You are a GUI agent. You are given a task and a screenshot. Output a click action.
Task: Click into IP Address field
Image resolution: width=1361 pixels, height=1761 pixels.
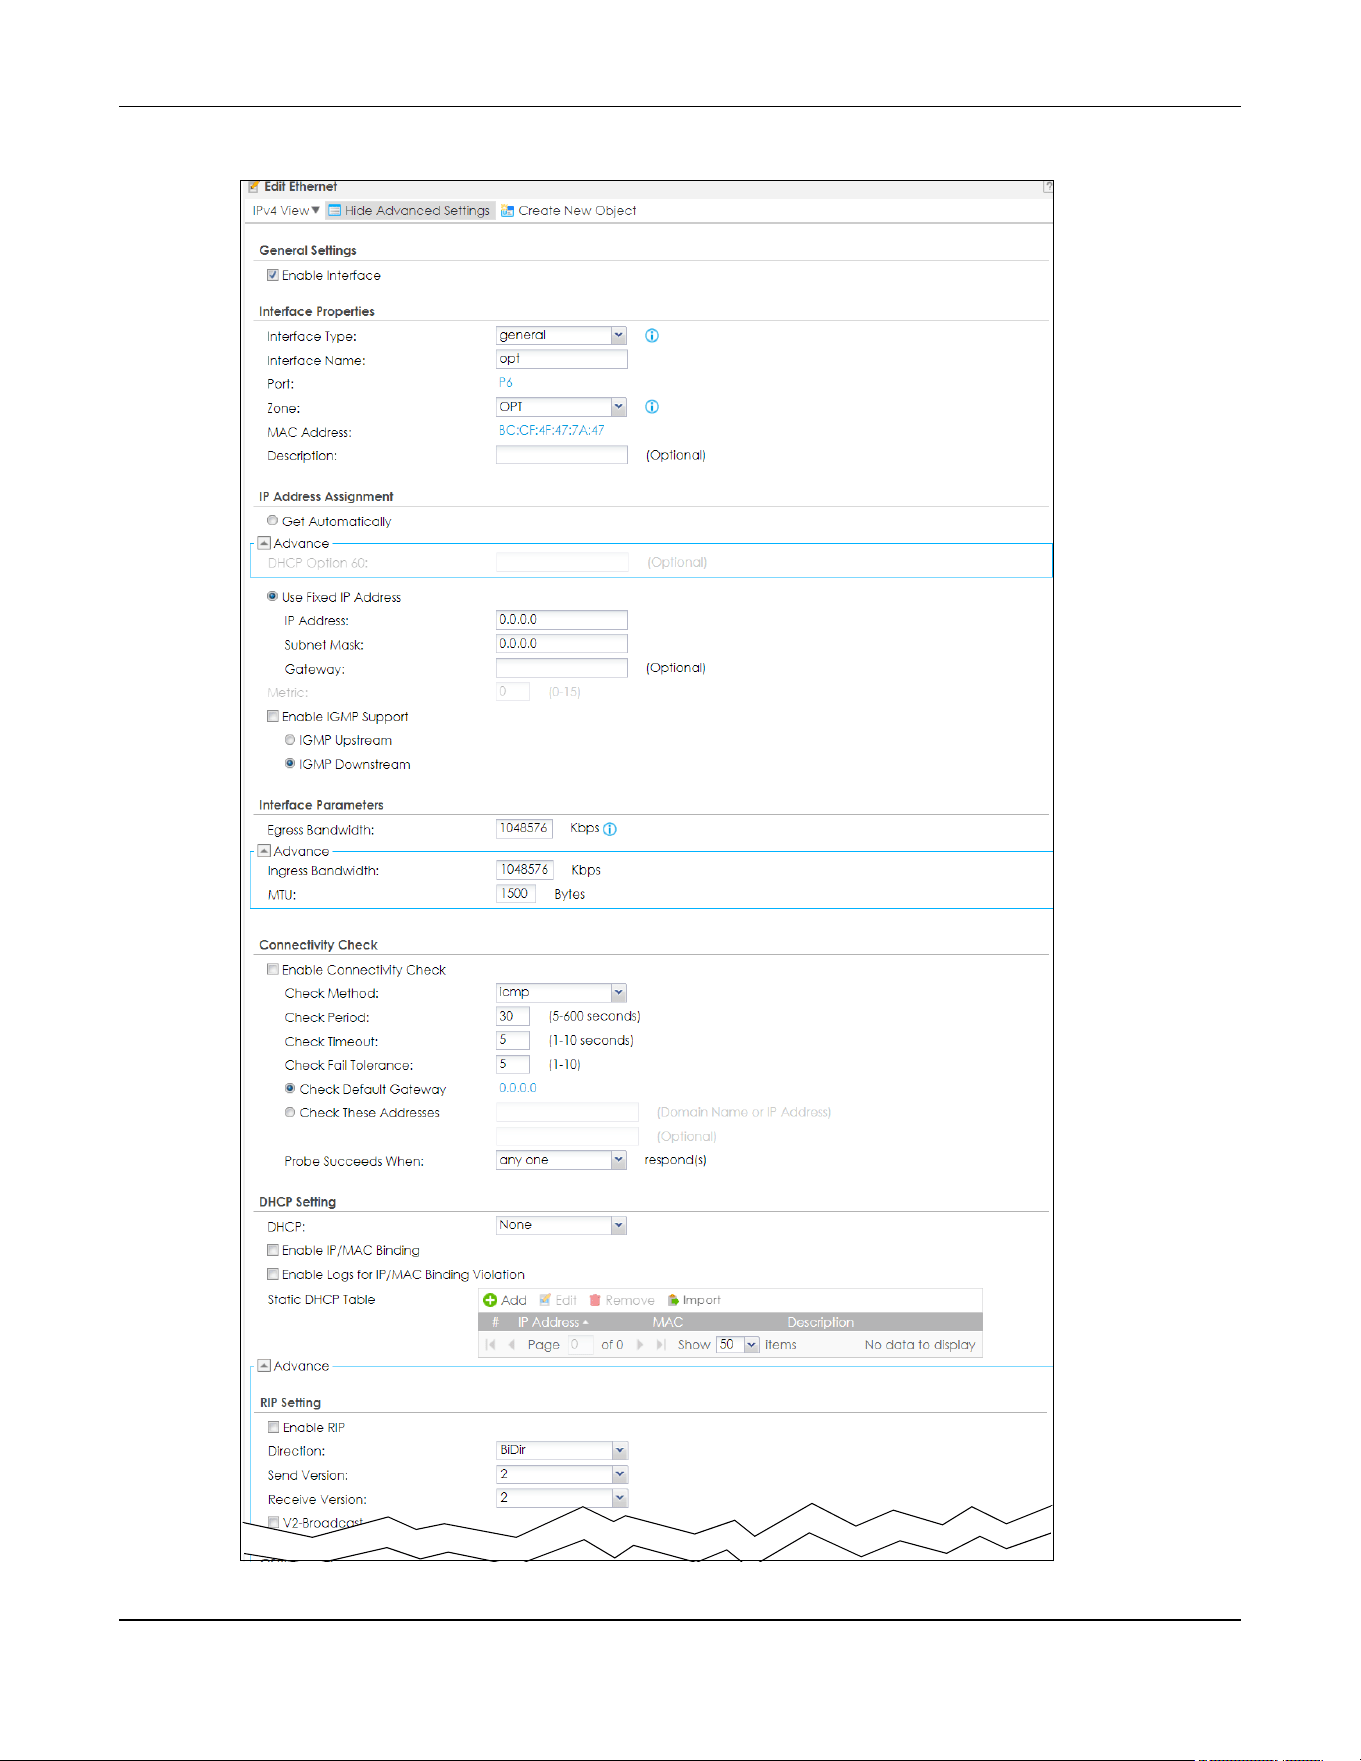point(562,620)
